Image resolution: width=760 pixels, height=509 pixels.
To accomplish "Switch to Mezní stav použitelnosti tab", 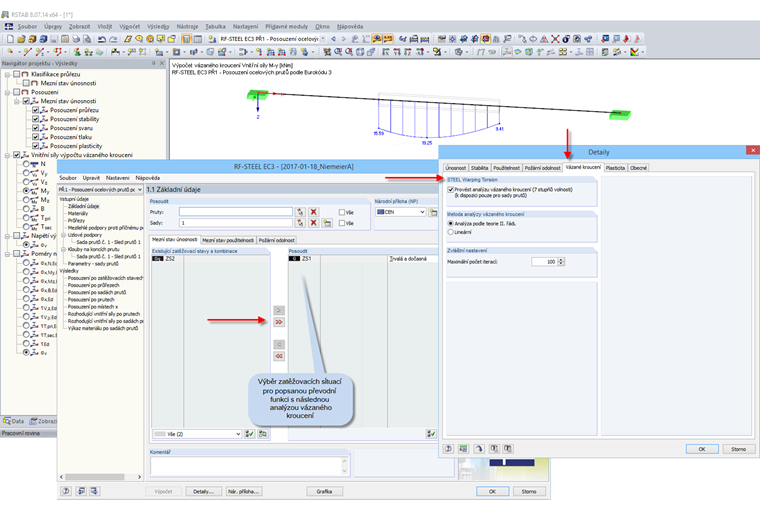I will [228, 240].
